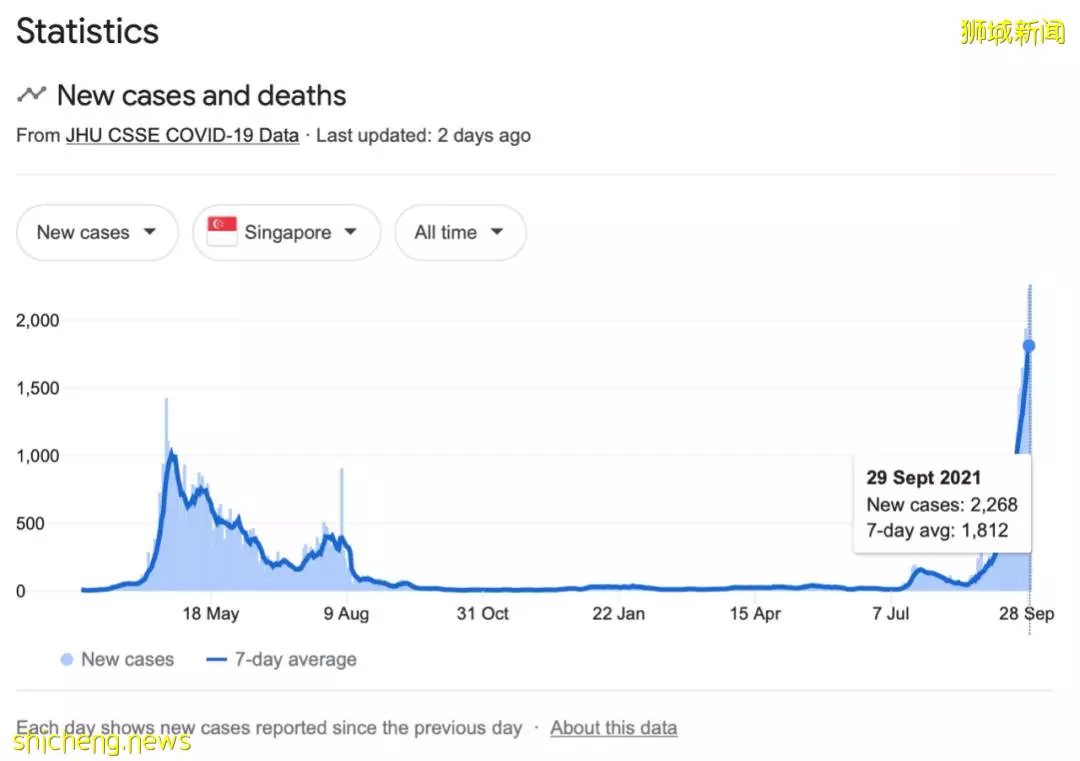Click the 18 May axis label

210,614
